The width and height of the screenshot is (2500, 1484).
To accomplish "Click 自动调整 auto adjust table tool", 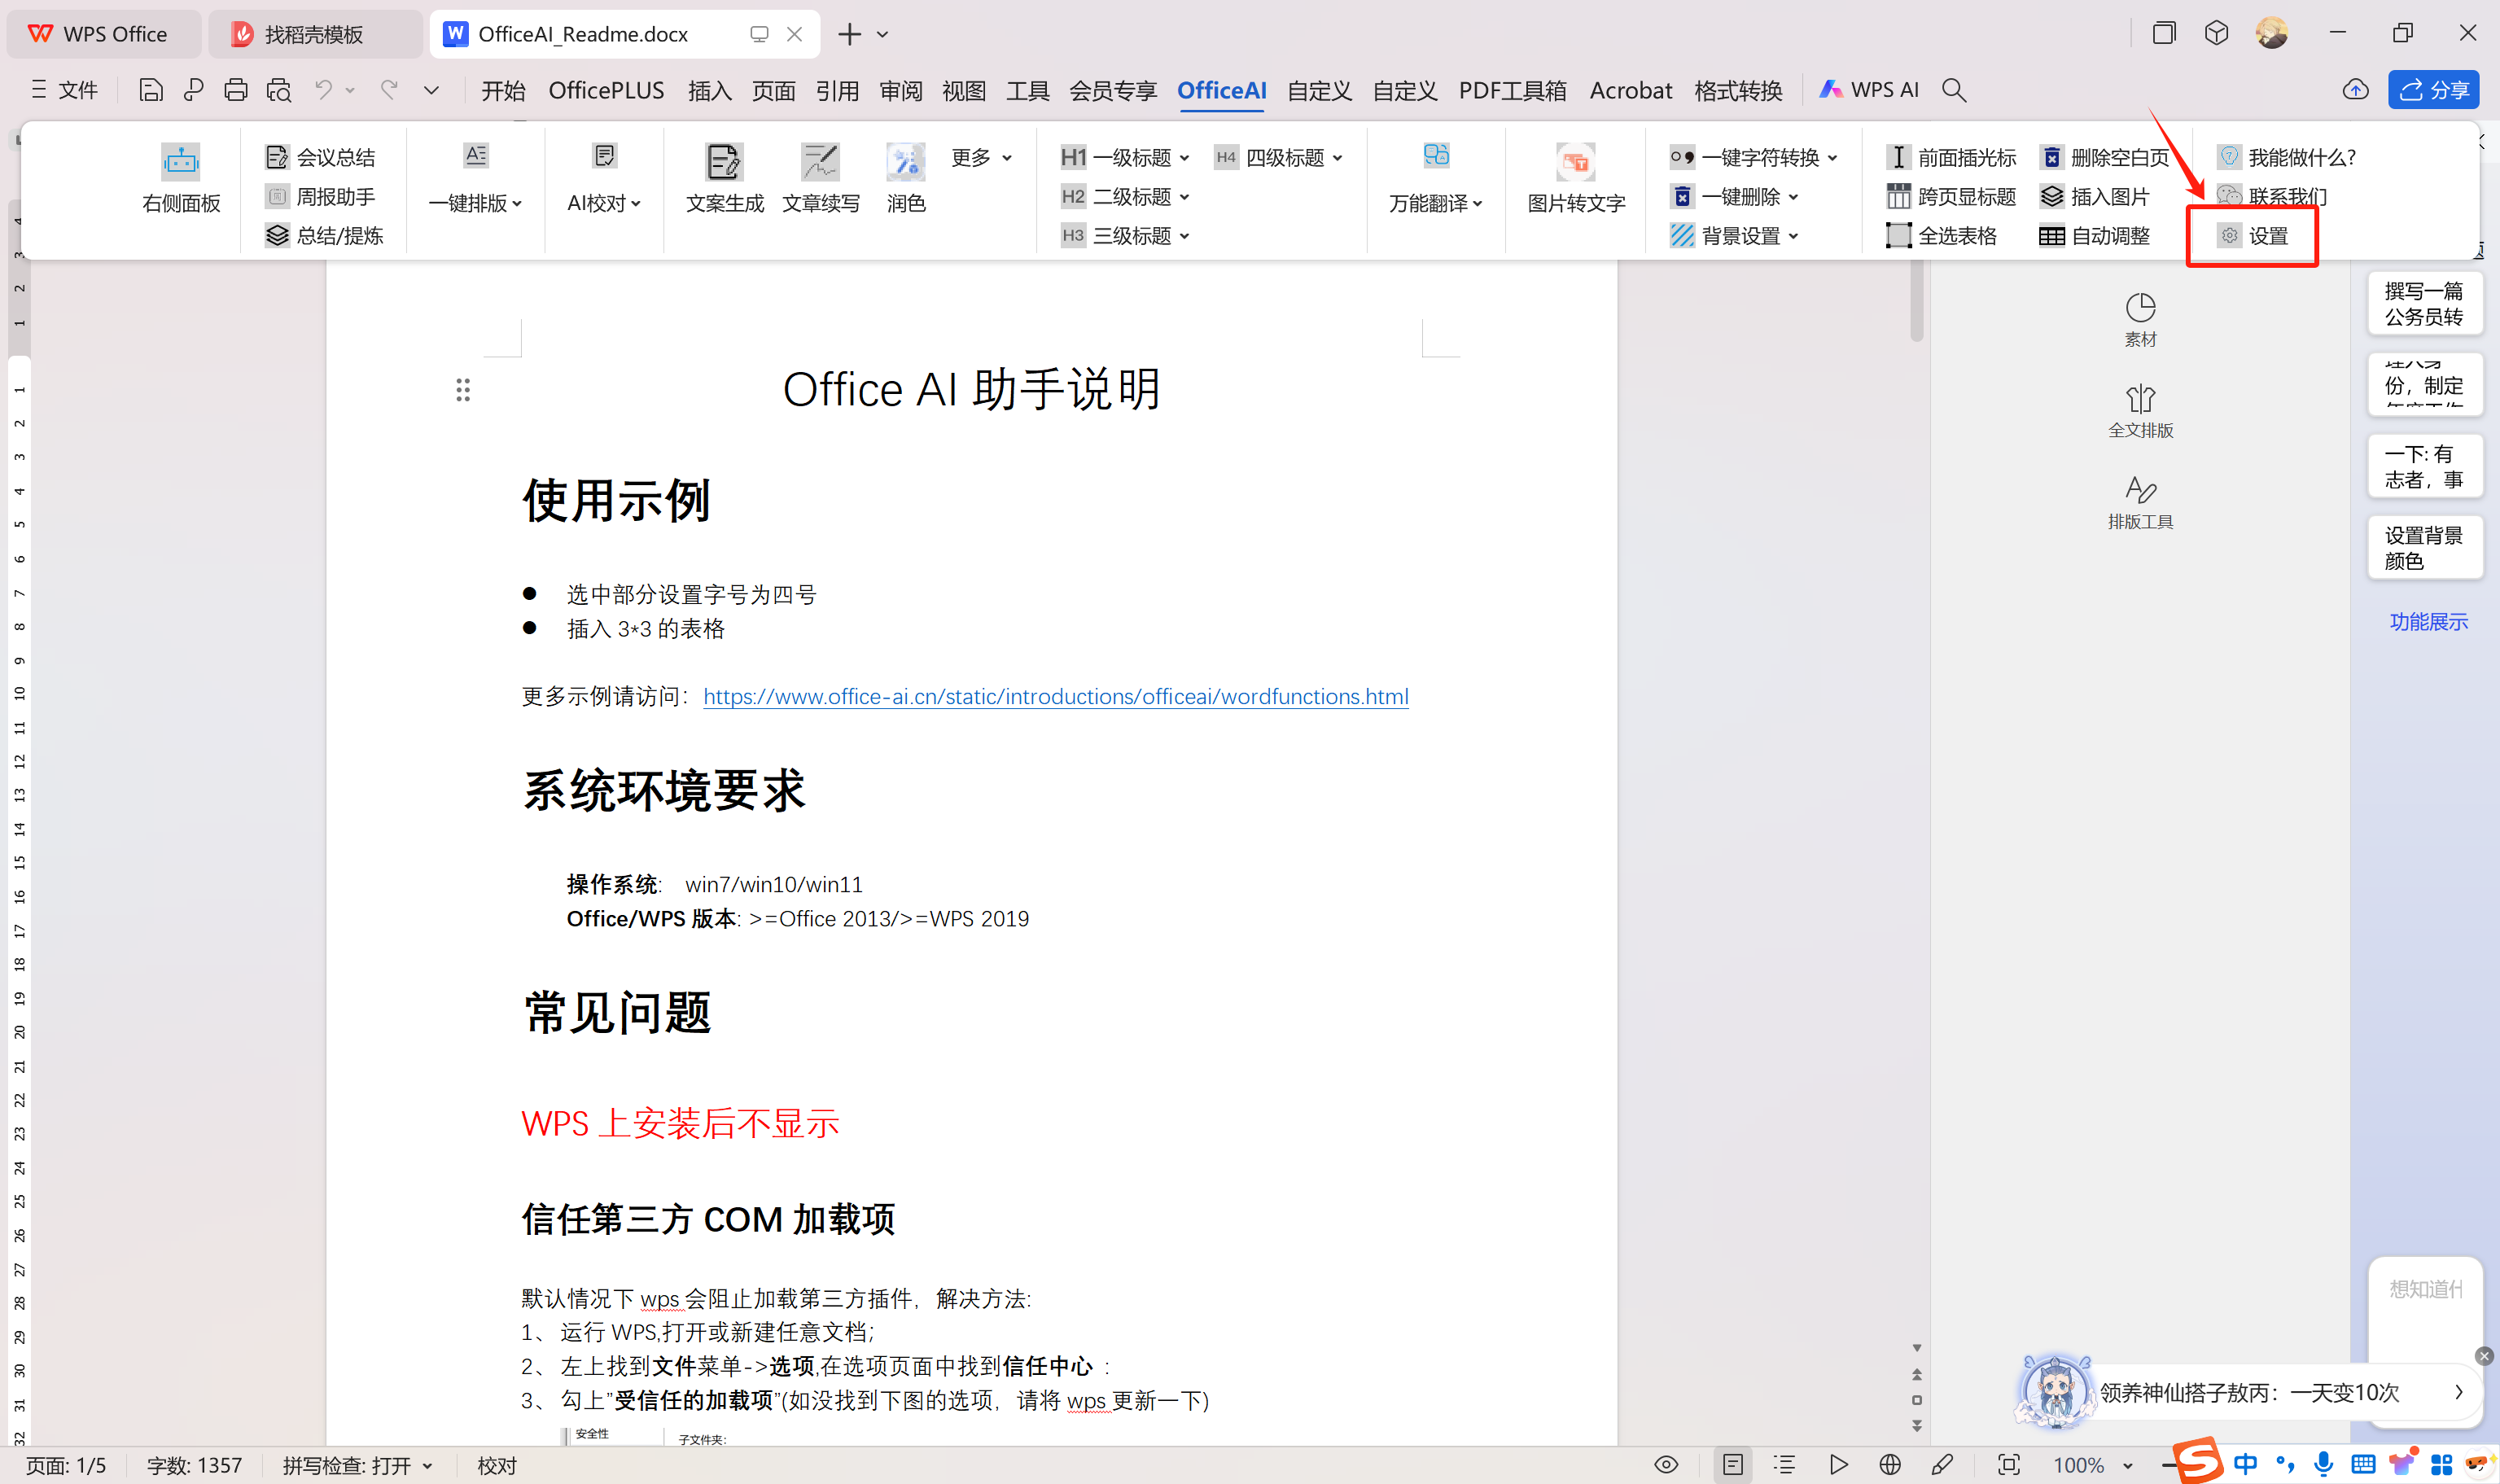I will coord(2095,236).
